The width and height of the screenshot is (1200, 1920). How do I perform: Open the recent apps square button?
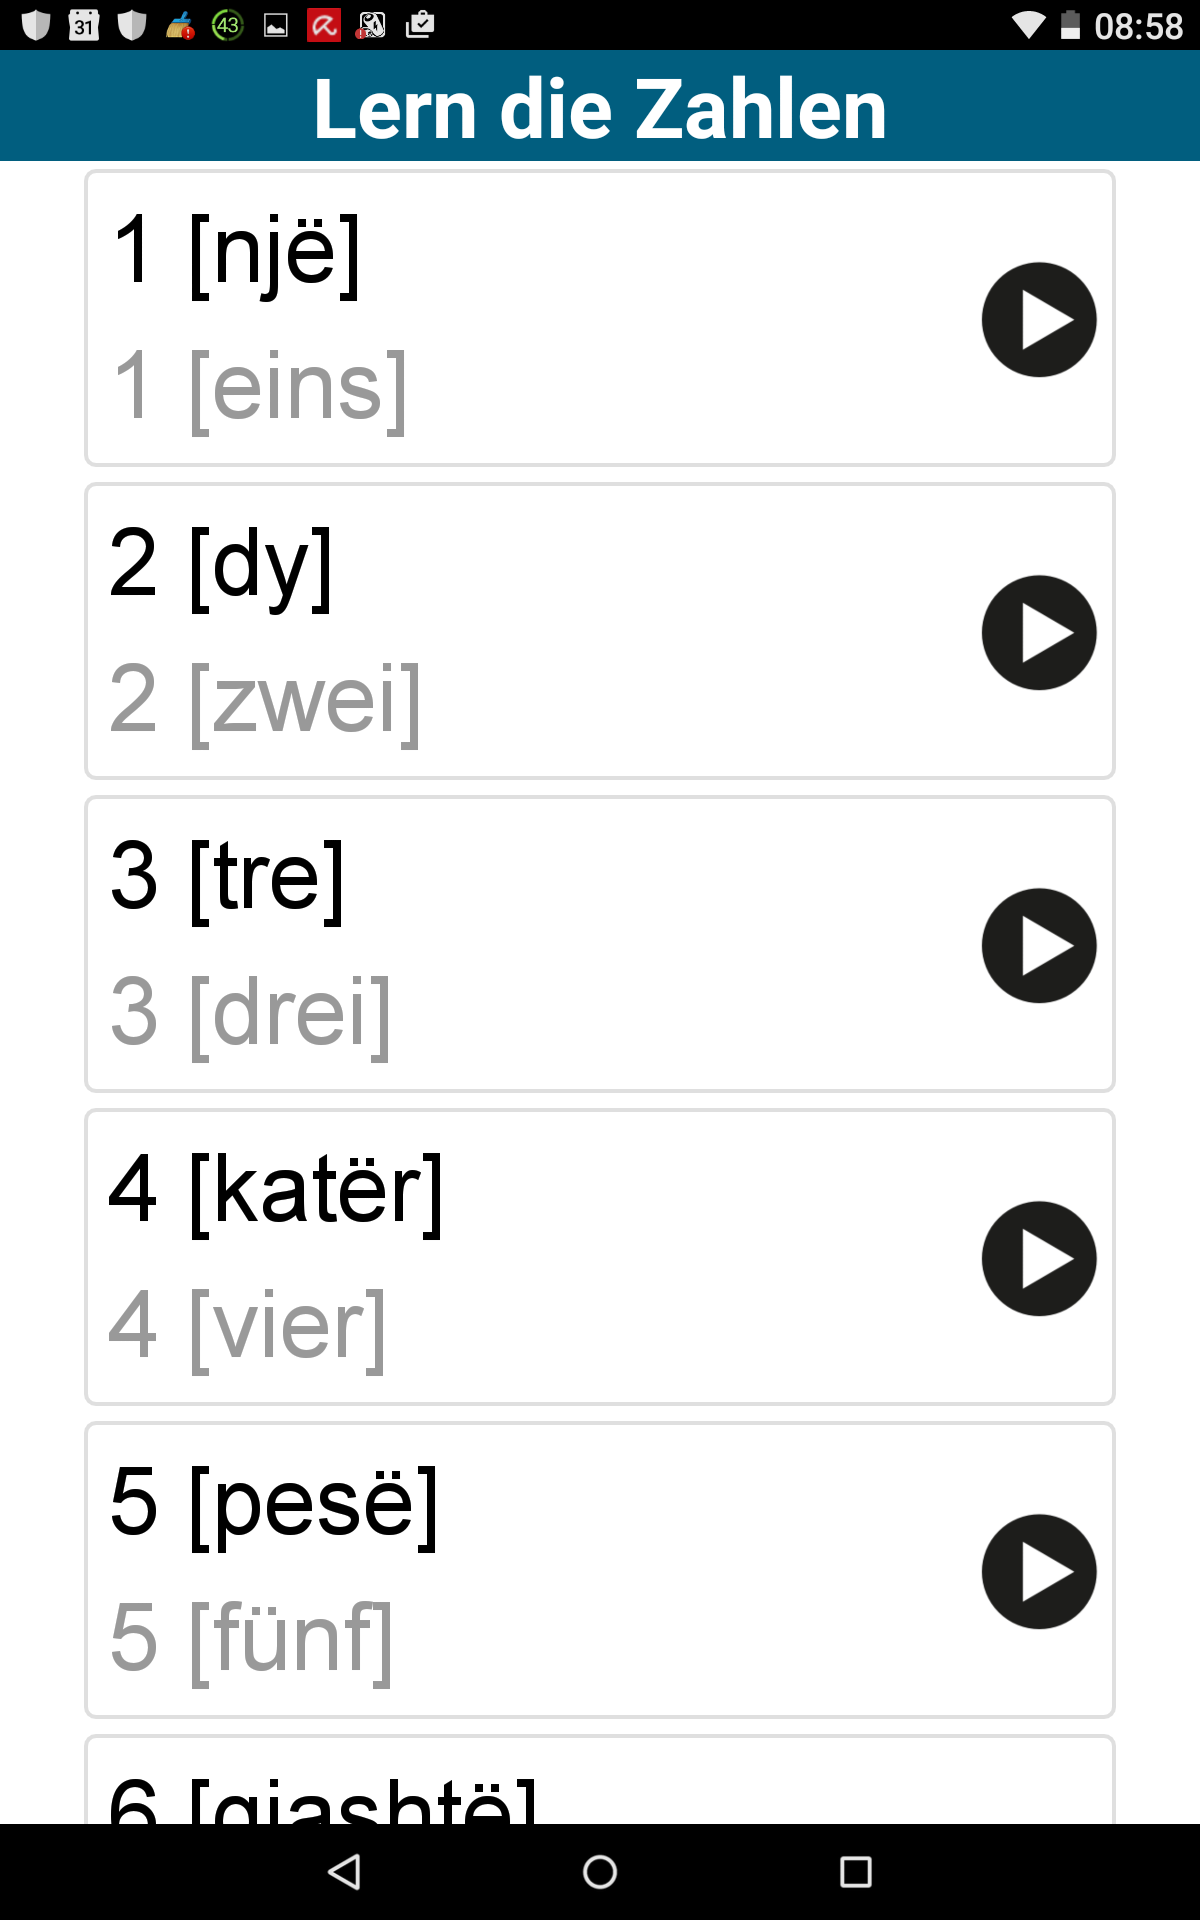pos(856,1872)
